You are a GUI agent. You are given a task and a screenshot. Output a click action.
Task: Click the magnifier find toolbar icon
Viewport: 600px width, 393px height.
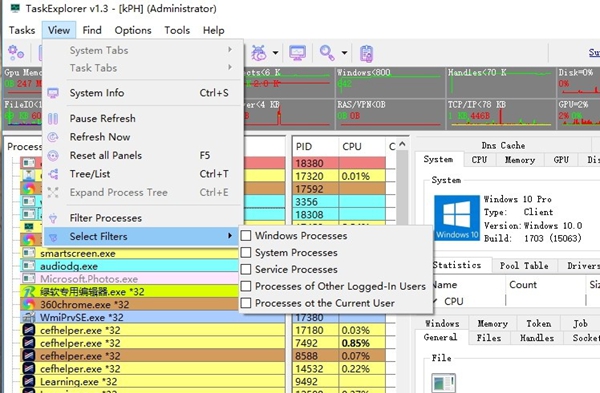pyautogui.click(x=327, y=53)
